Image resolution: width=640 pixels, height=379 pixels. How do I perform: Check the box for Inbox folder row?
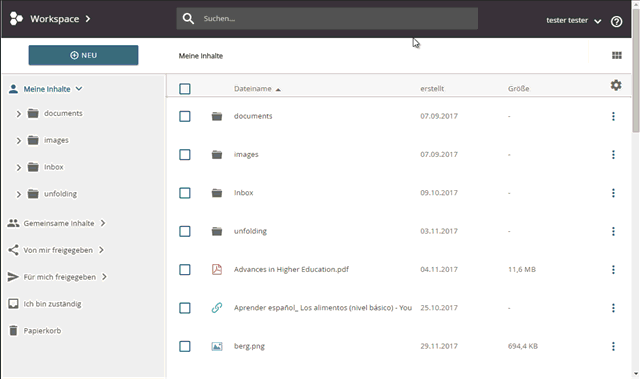(x=185, y=193)
